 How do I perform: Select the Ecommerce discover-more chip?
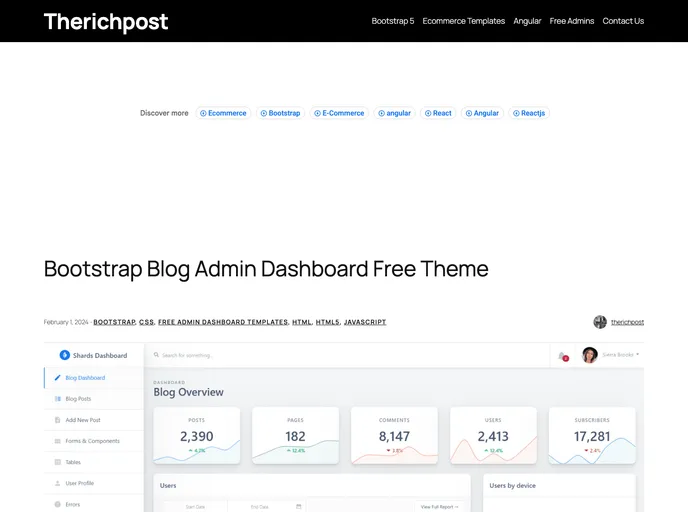coord(223,113)
